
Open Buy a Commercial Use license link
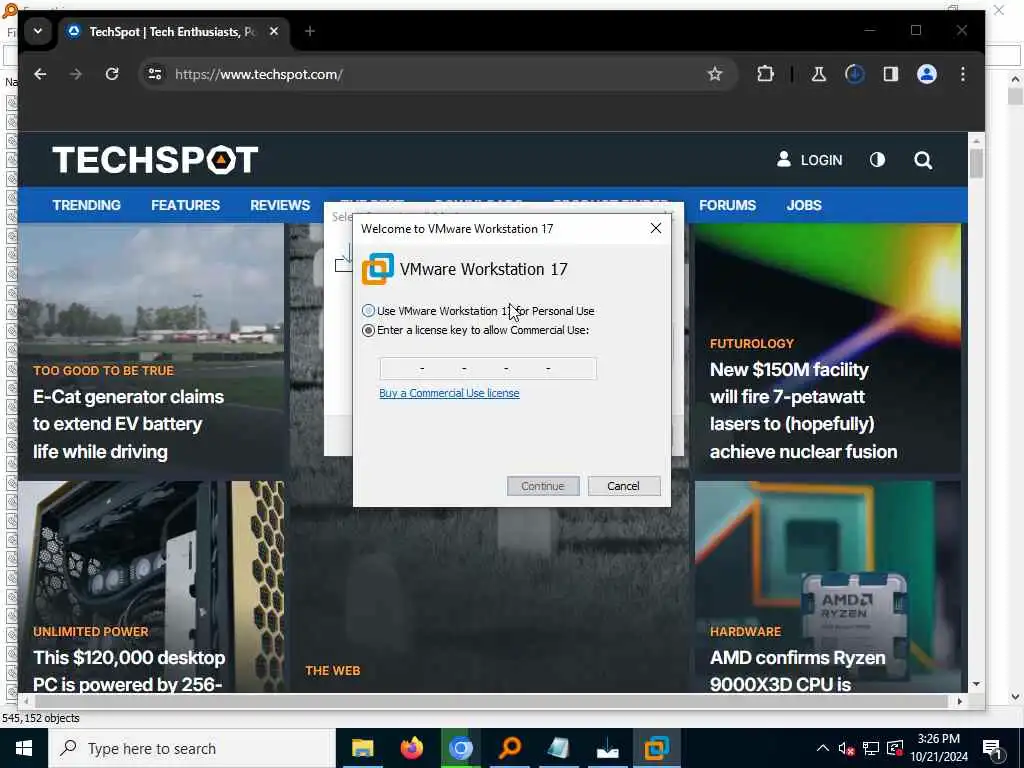click(x=449, y=393)
